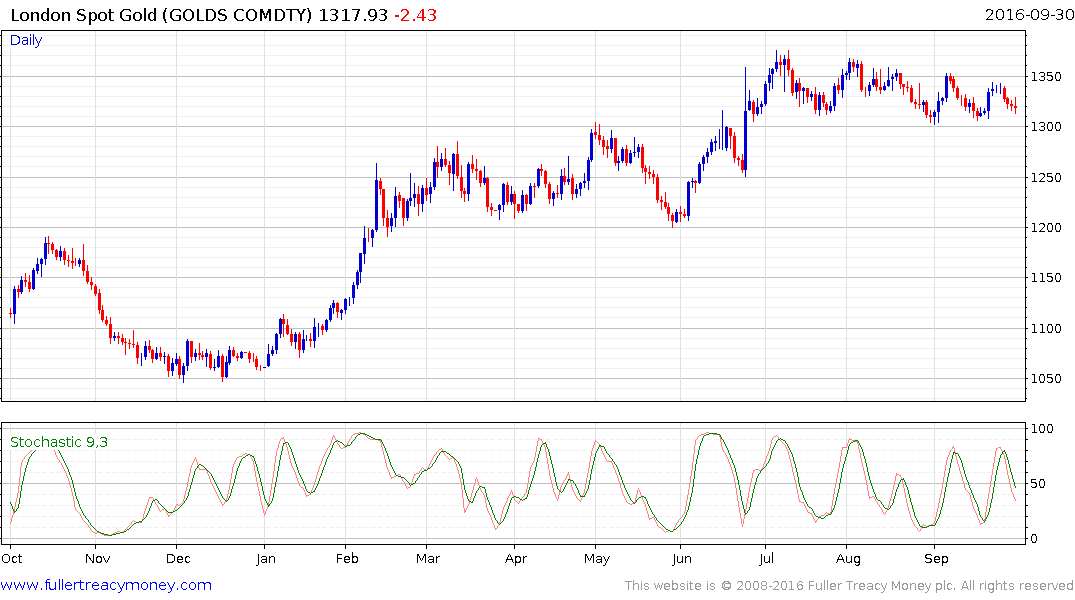Click the Jun month label
The height and width of the screenshot is (600, 1075).
coord(681,558)
